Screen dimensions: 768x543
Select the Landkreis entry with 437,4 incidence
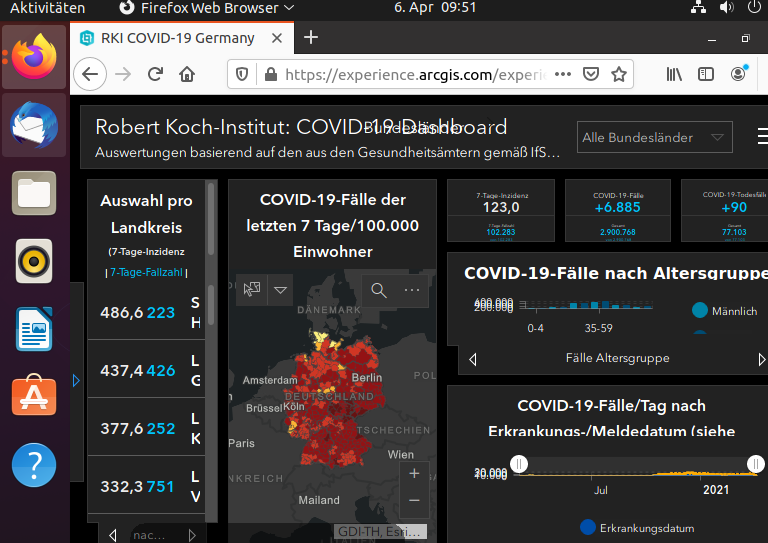[x=146, y=370]
